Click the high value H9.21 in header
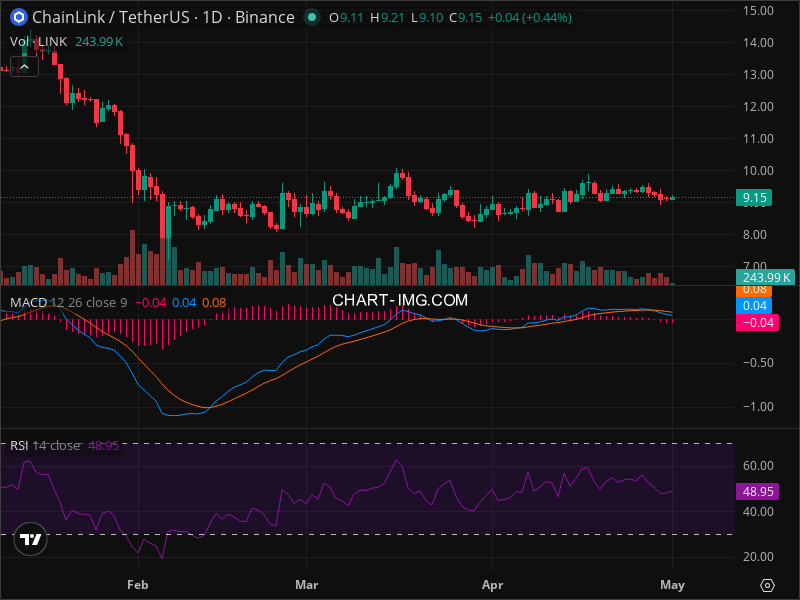Viewport: 800px width, 600px height. click(387, 18)
